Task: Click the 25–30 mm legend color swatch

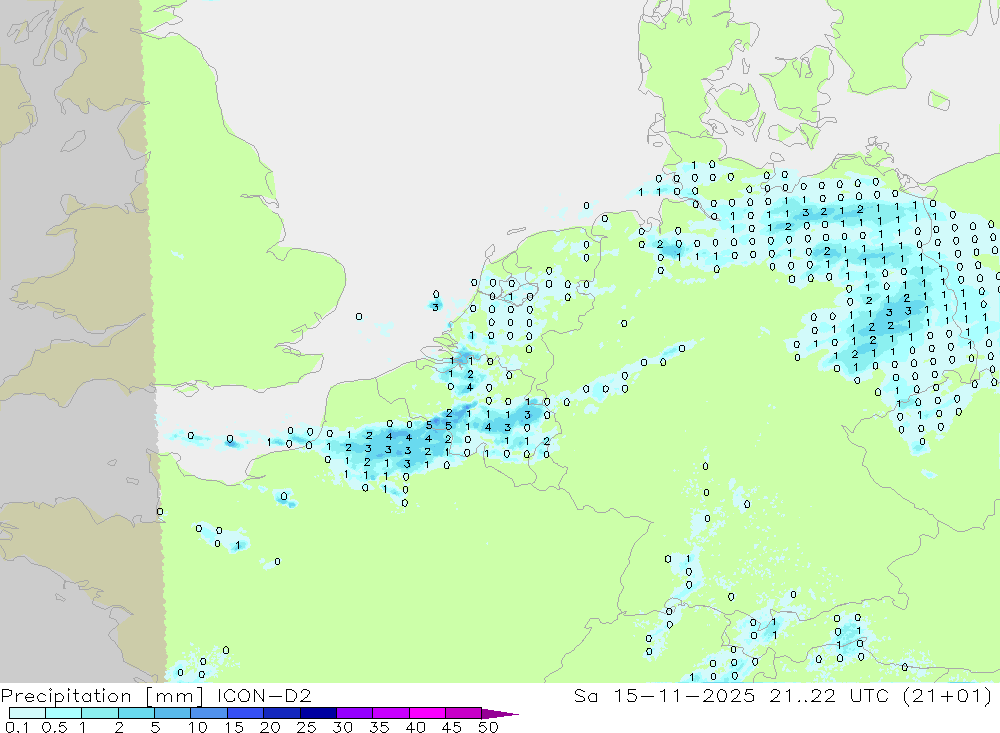Action: coord(318,713)
